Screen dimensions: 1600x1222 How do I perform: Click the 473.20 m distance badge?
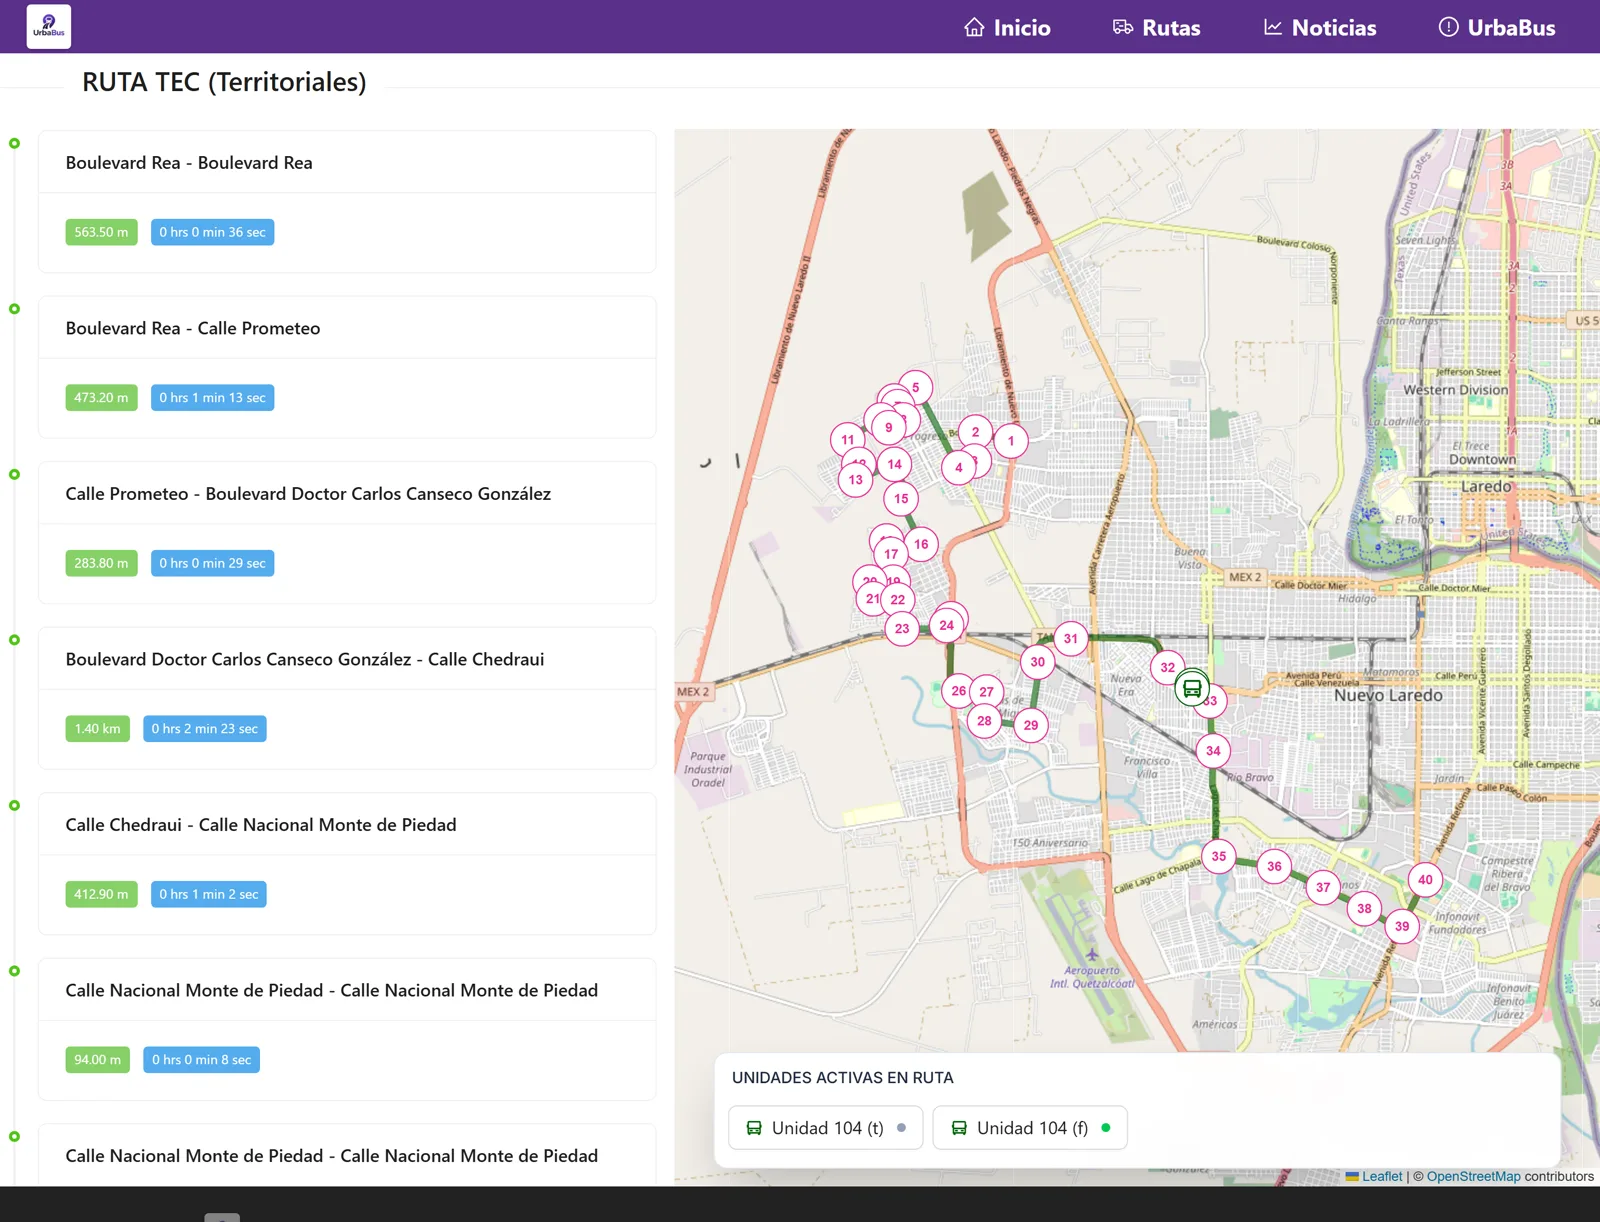coord(101,398)
